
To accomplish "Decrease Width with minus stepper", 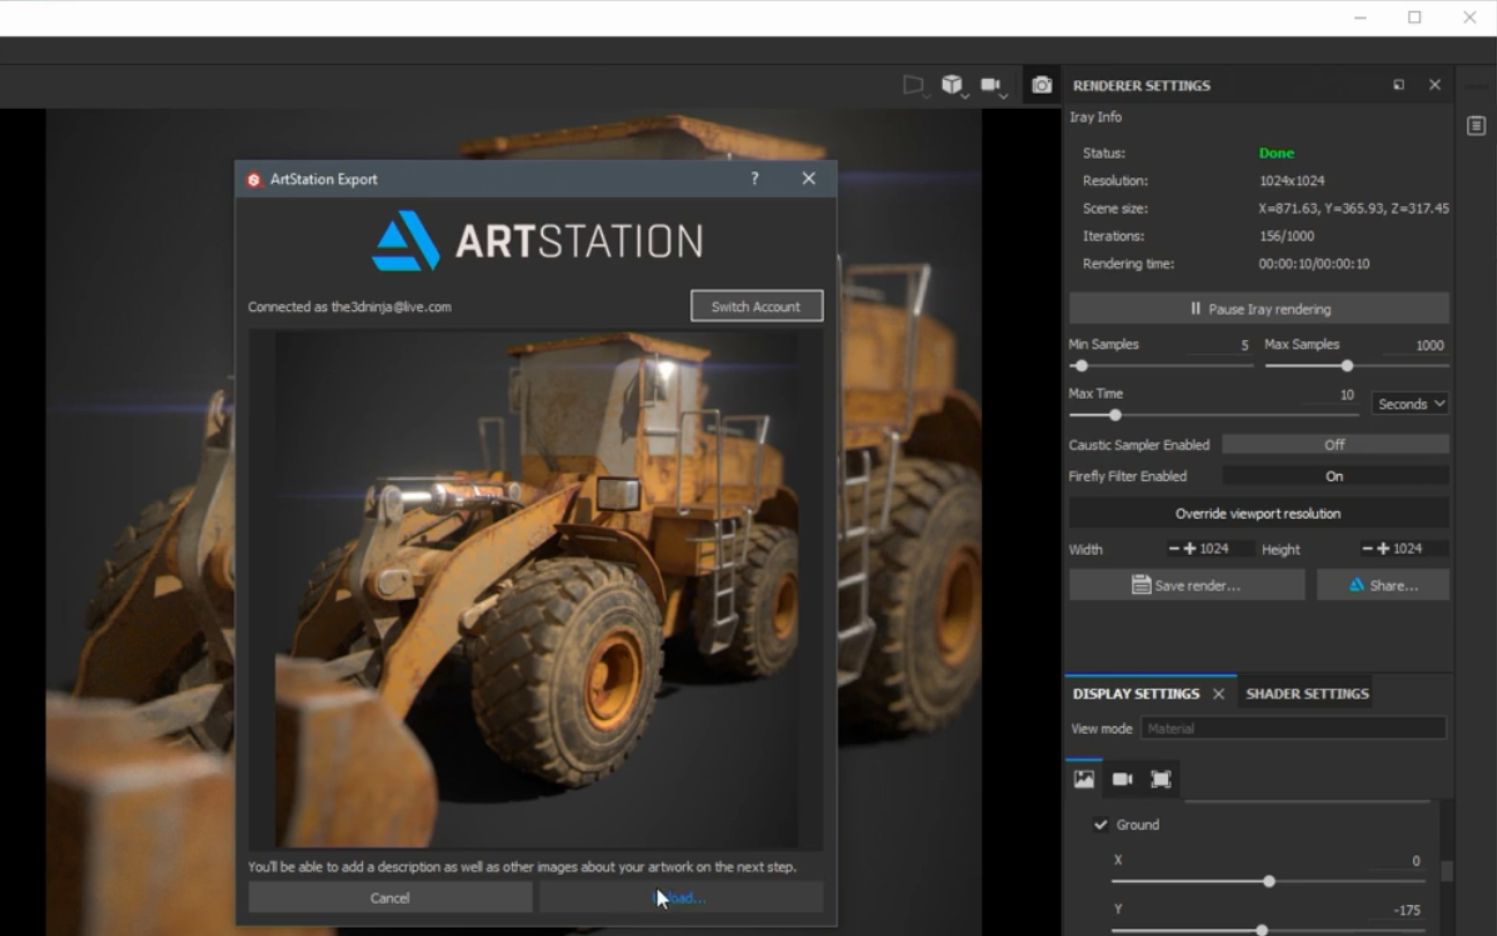I will coord(1174,548).
